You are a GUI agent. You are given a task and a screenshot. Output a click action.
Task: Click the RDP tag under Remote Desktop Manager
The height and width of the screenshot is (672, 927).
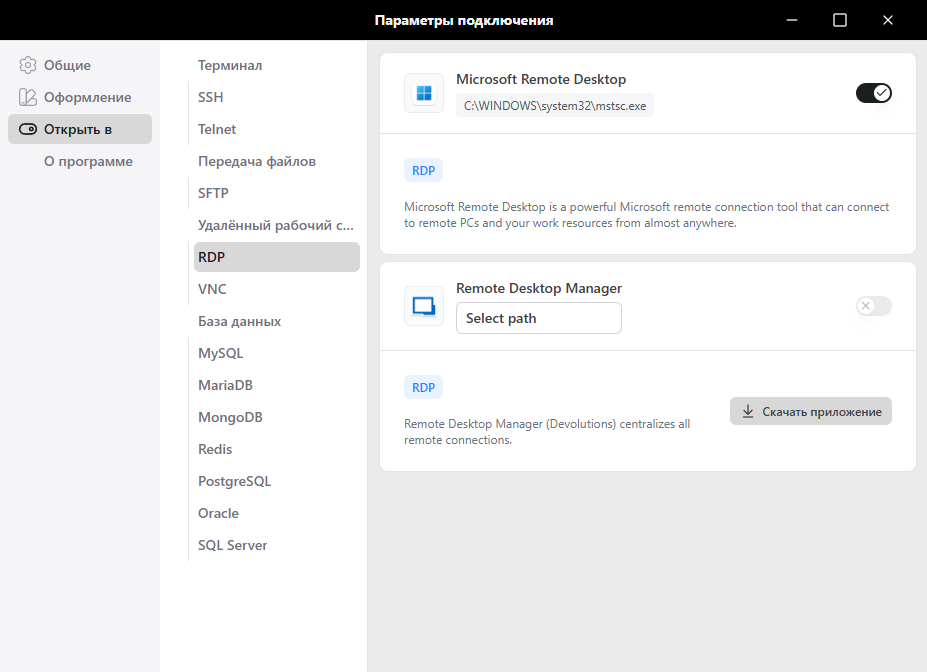[x=423, y=387]
